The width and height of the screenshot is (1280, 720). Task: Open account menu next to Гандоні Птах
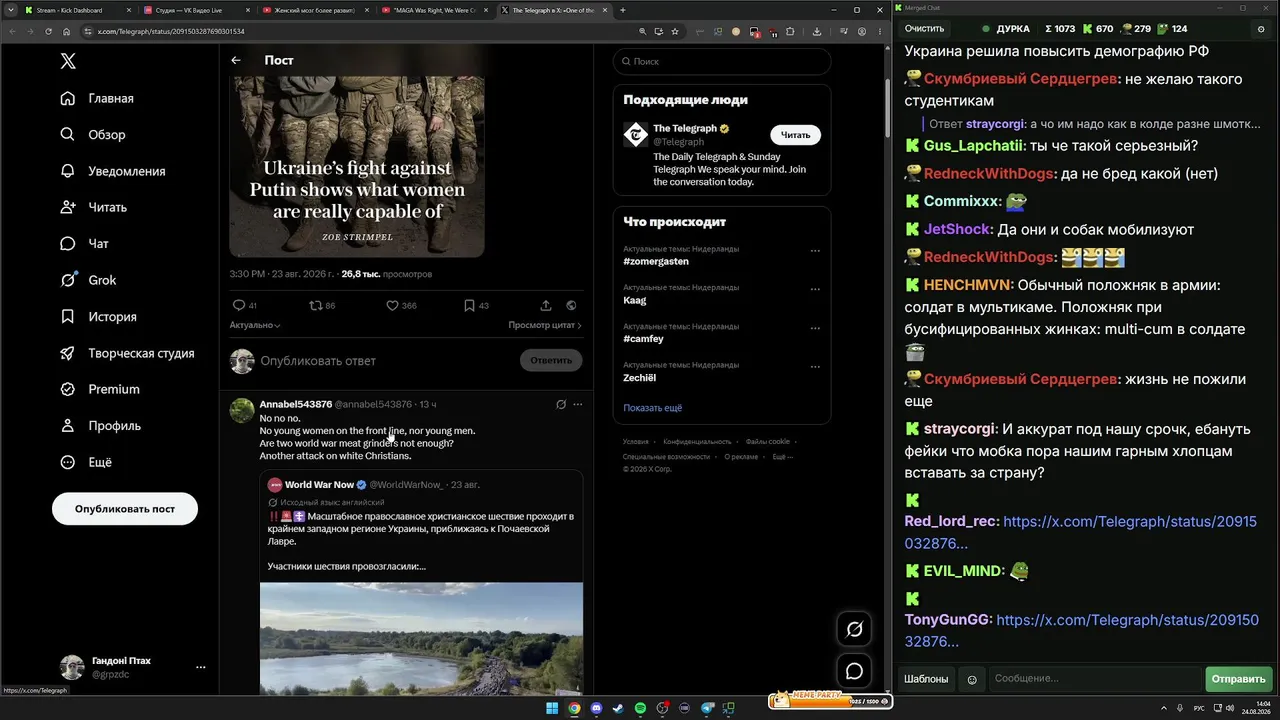[201, 667]
